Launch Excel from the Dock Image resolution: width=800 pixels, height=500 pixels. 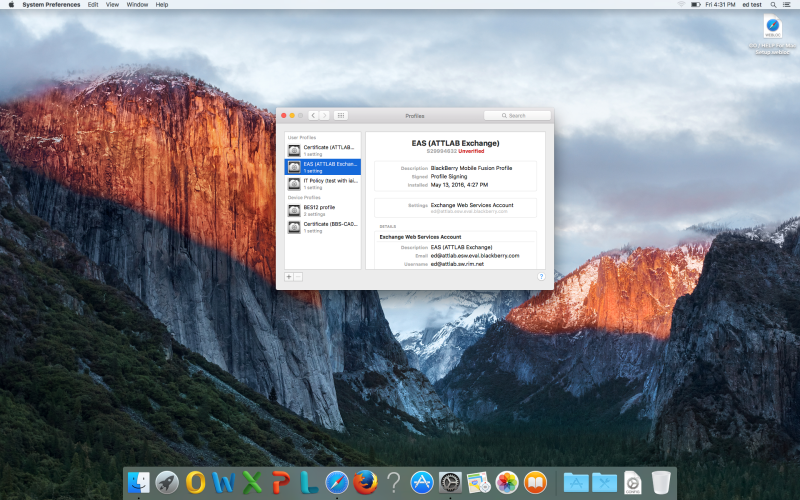252,482
